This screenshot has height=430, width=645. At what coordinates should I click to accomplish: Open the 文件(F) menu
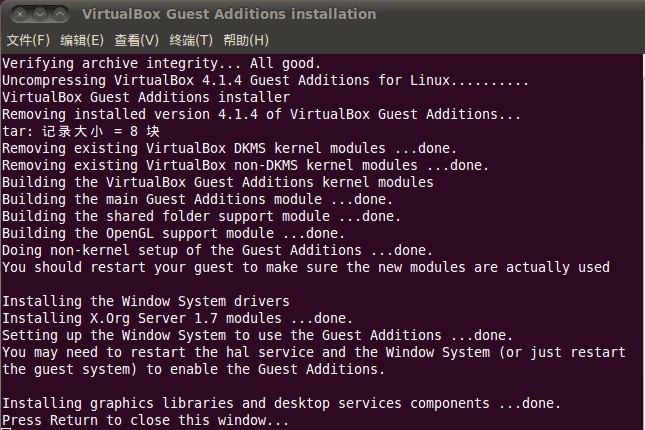tap(28, 40)
